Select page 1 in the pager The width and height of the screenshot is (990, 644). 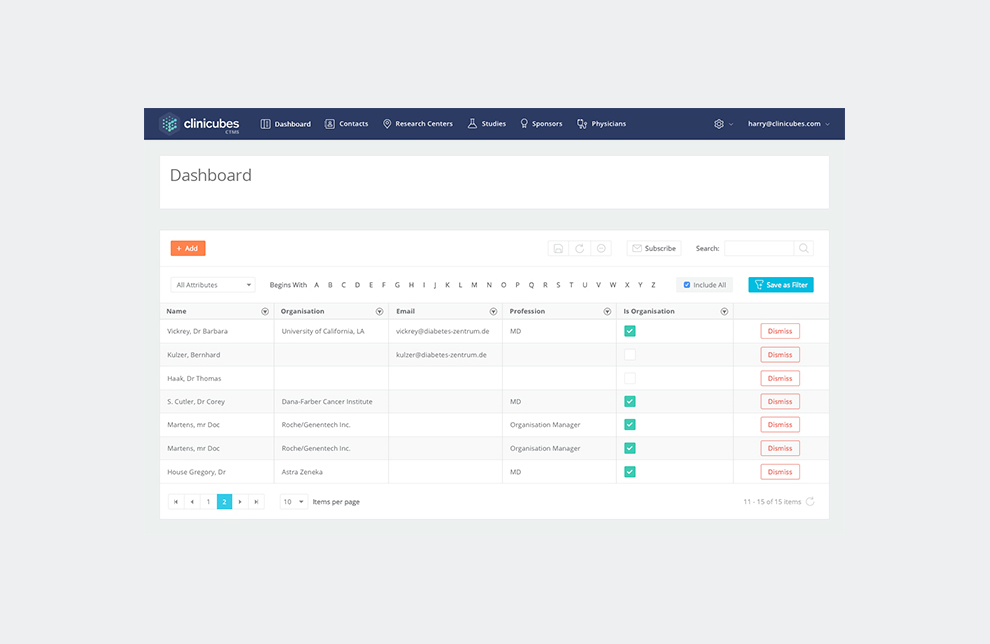coord(208,501)
